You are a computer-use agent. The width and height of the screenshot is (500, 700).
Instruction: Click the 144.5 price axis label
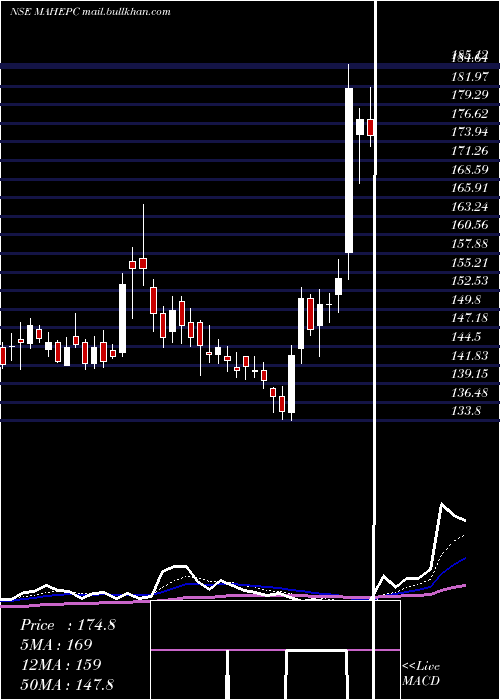[466, 337]
